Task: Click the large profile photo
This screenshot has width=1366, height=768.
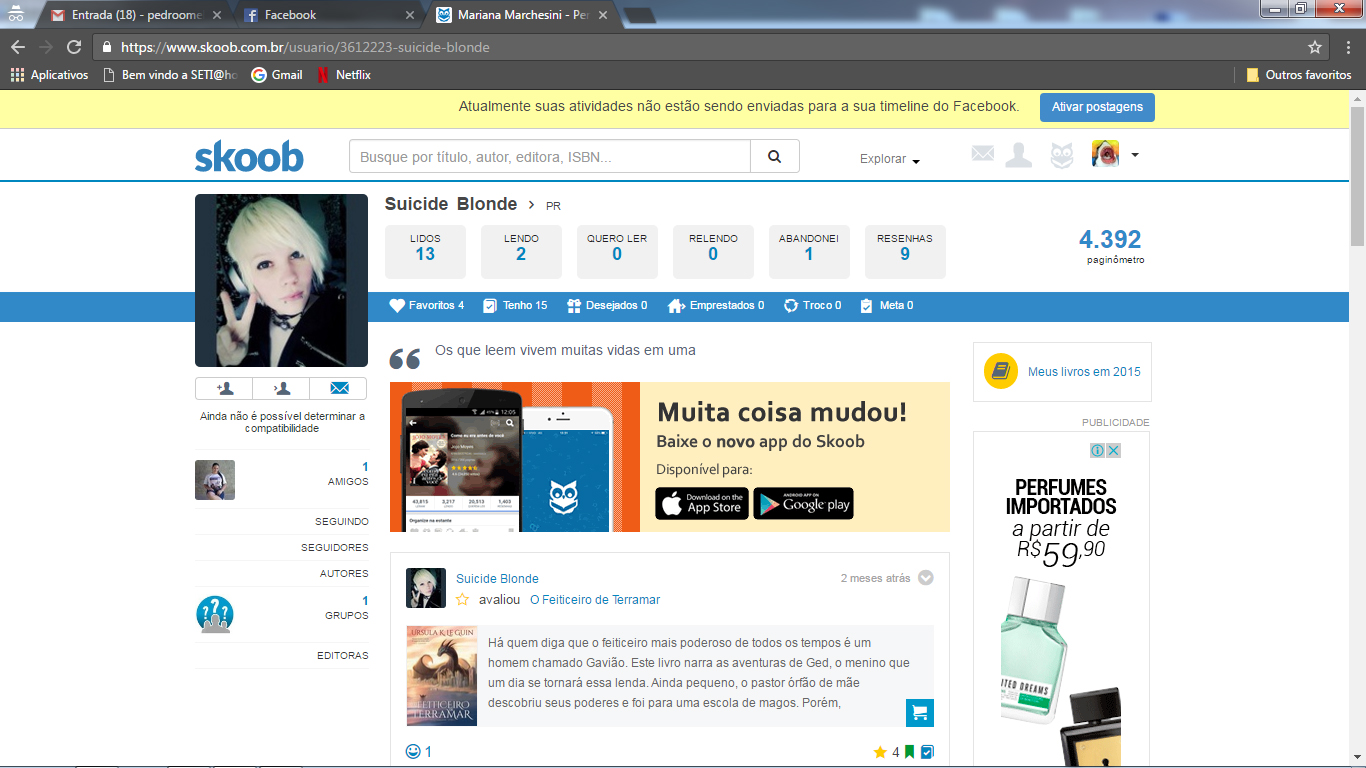Action: pyautogui.click(x=281, y=280)
